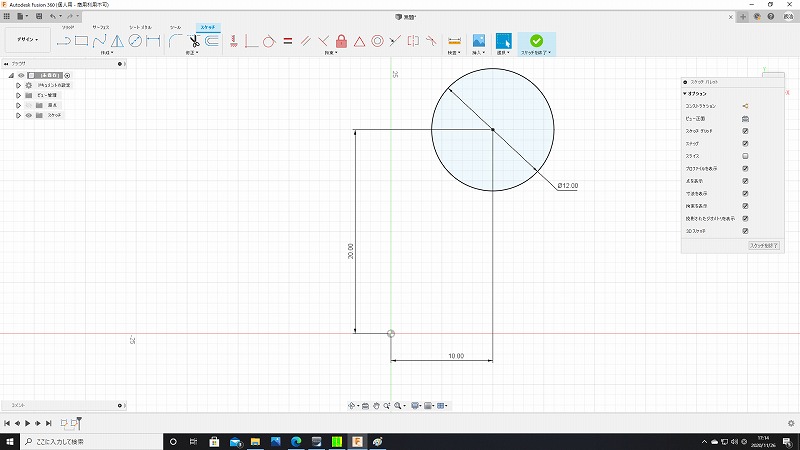Click the Insert image icon
800x450 pixels.
[x=478, y=41]
